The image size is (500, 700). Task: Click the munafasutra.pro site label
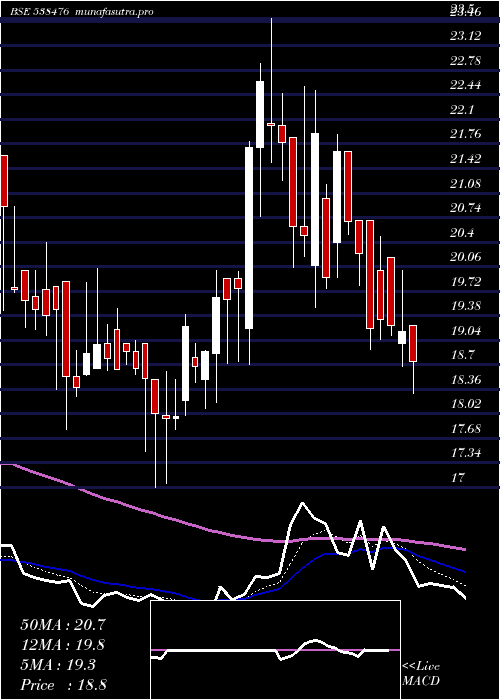point(115,12)
